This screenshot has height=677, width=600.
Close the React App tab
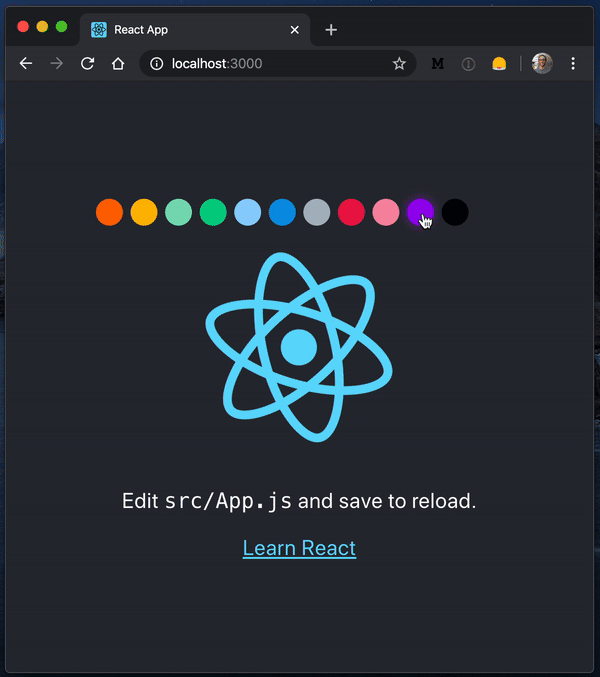pos(295,30)
